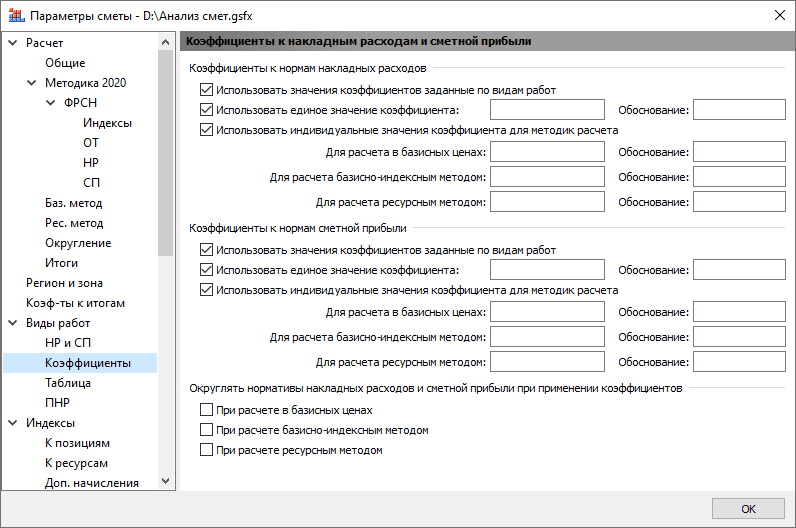Viewport: 796px width, 528px height.
Task: Open Округление settings
Action: (78, 243)
